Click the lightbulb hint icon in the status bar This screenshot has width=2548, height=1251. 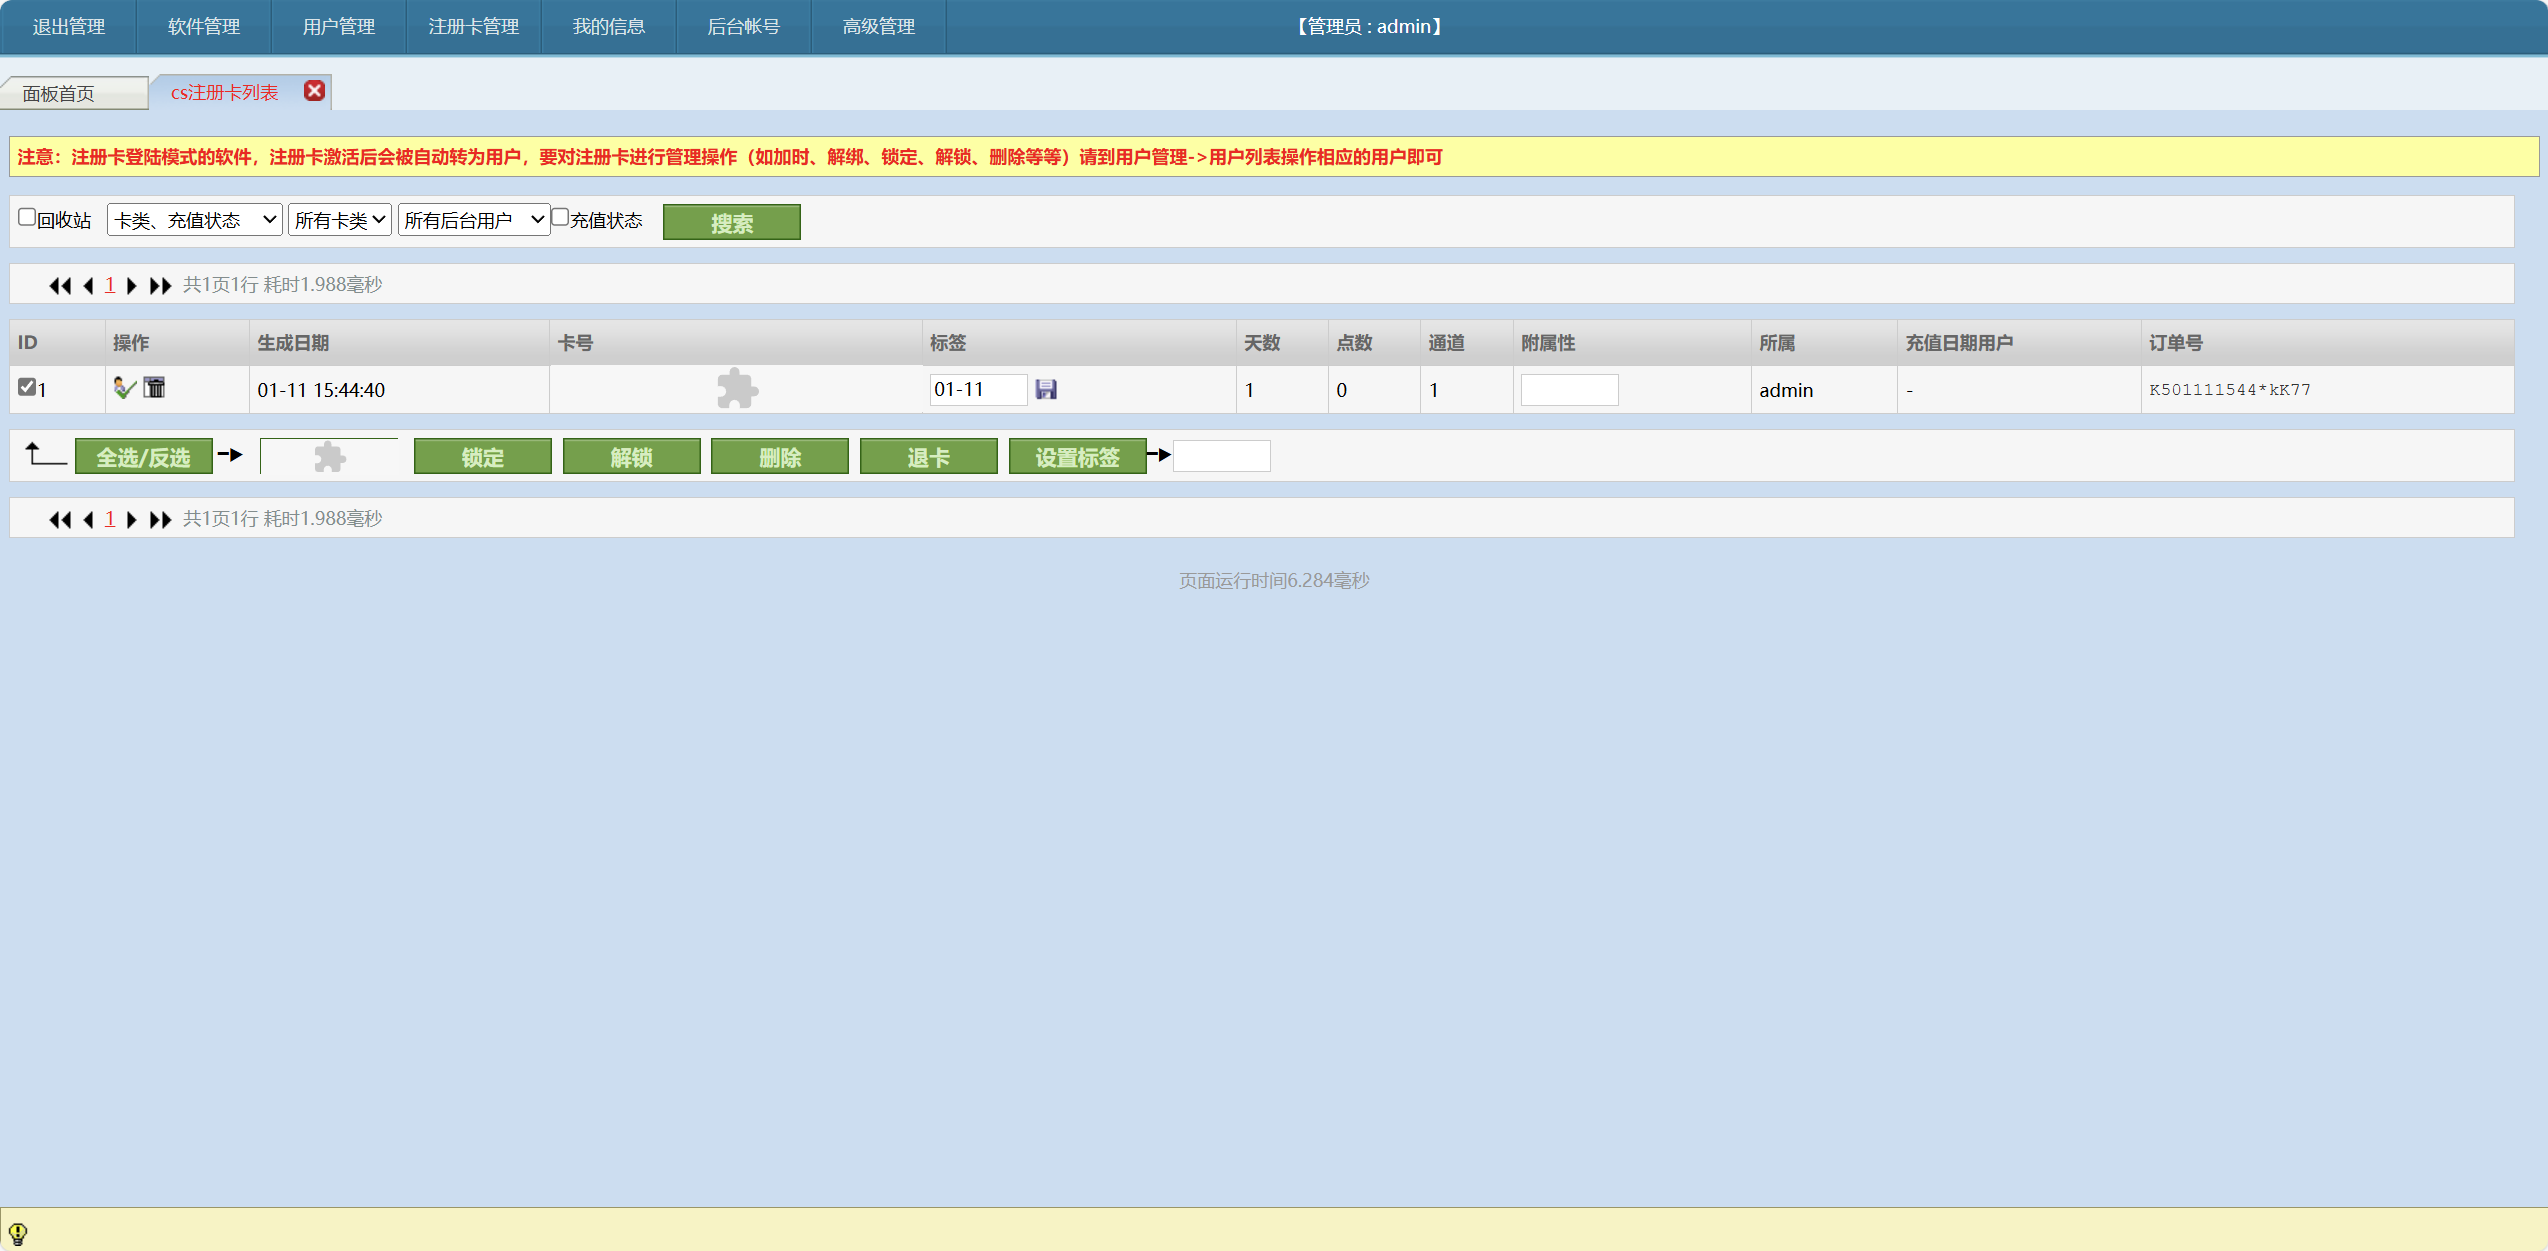pos(18,1232)
